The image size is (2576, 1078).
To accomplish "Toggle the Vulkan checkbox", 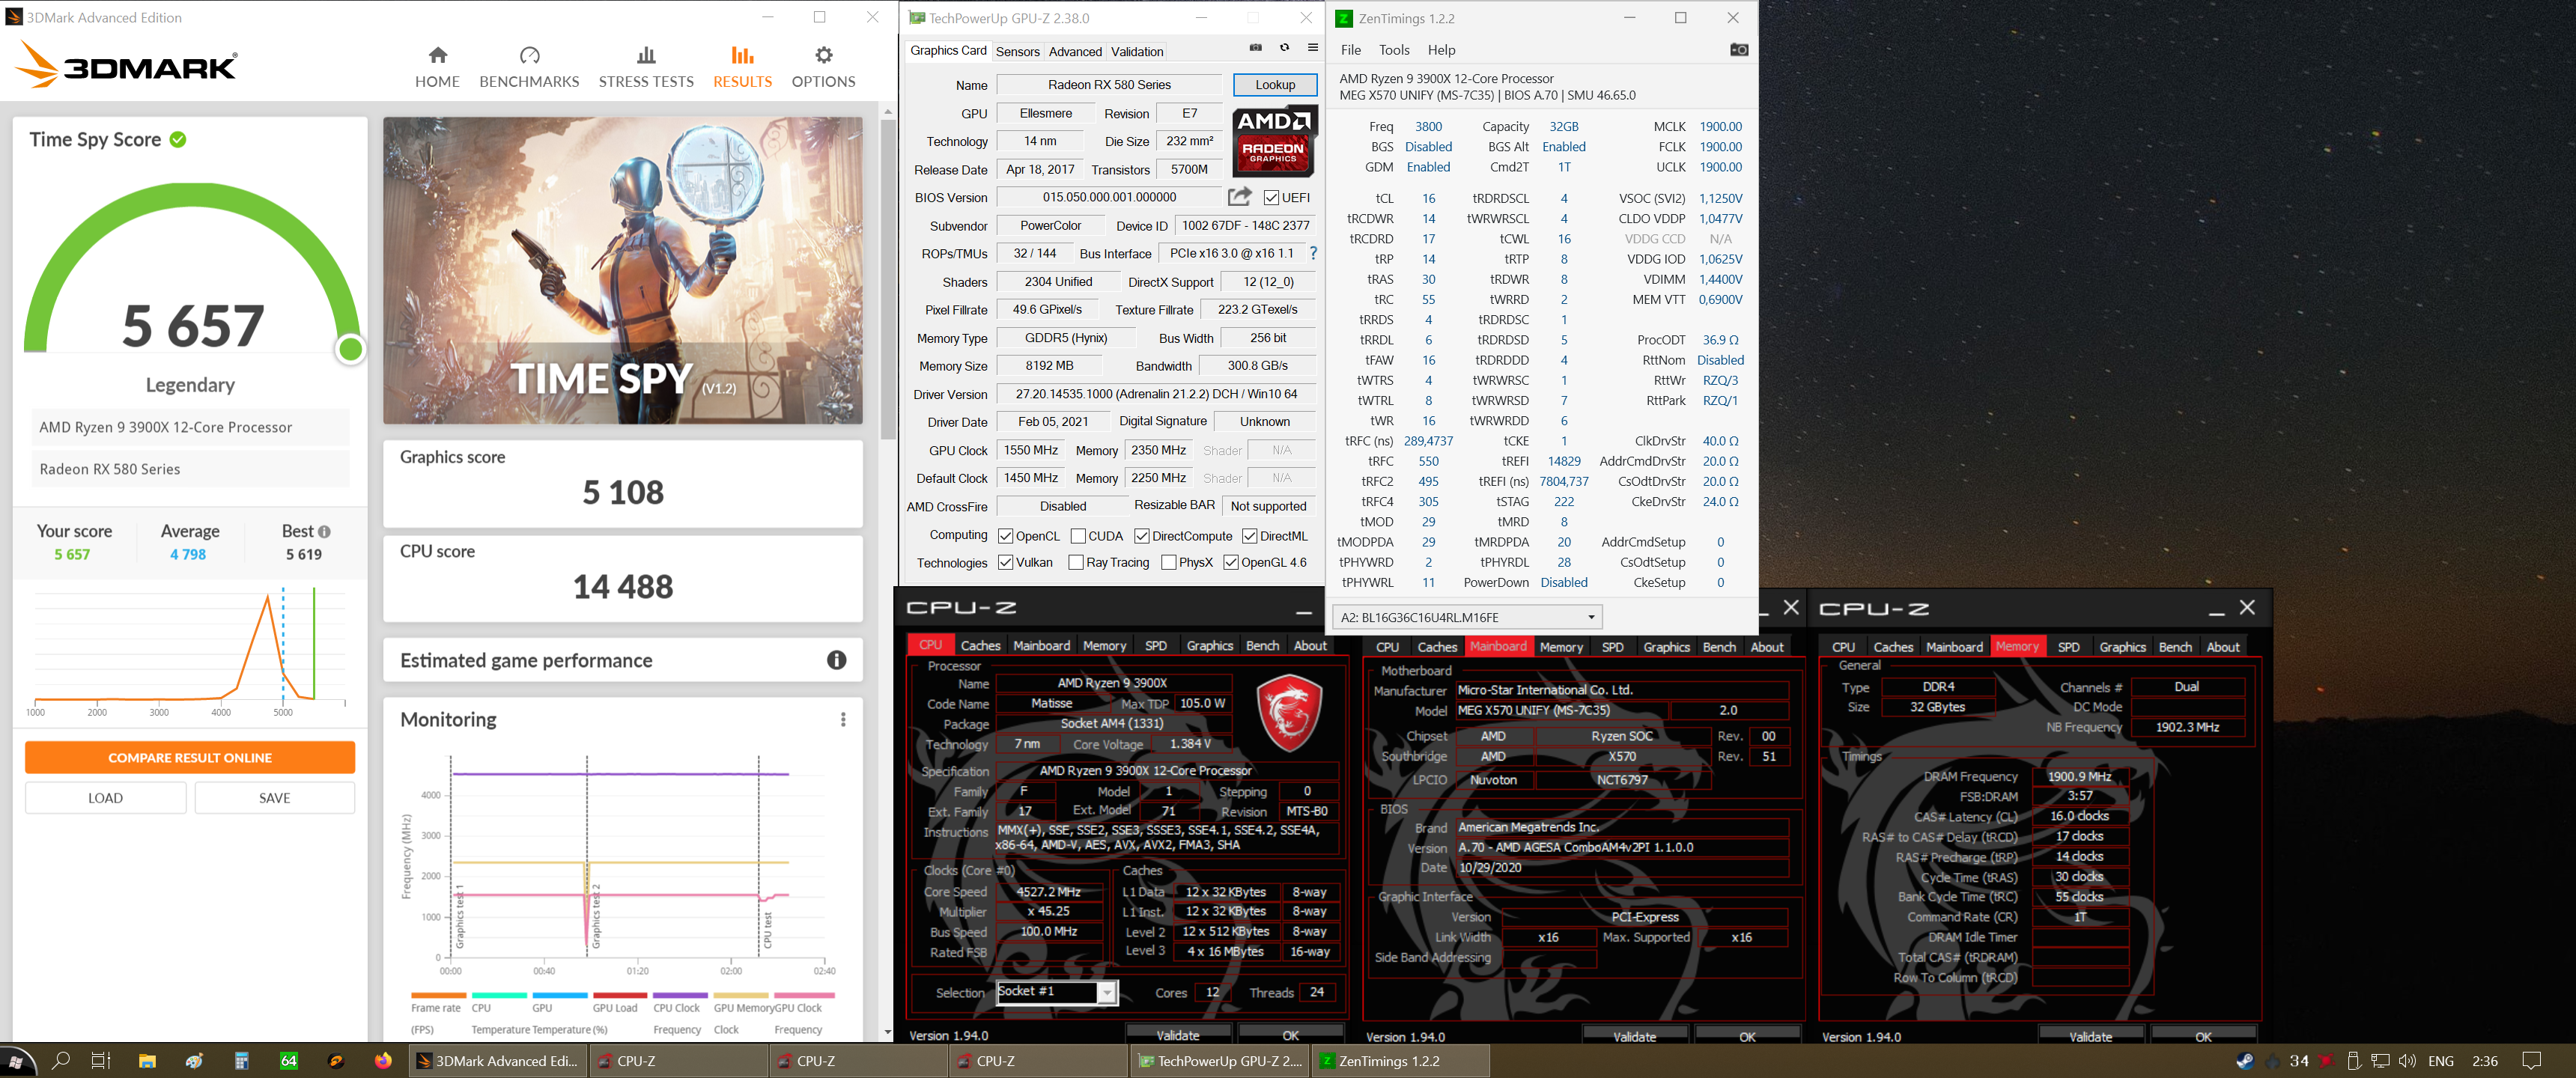I will (x=1006, y=563).
